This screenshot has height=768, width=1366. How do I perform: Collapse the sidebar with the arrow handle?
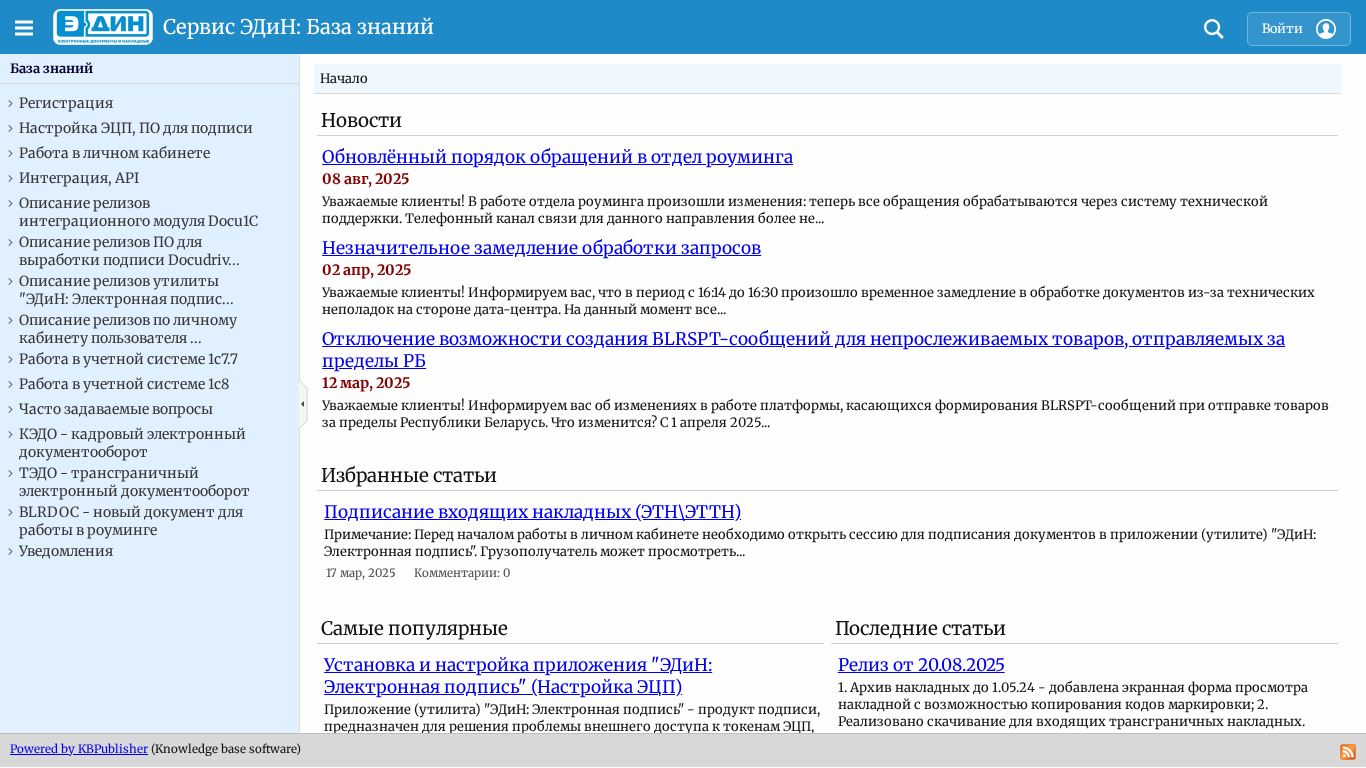(x=303, y=404)
